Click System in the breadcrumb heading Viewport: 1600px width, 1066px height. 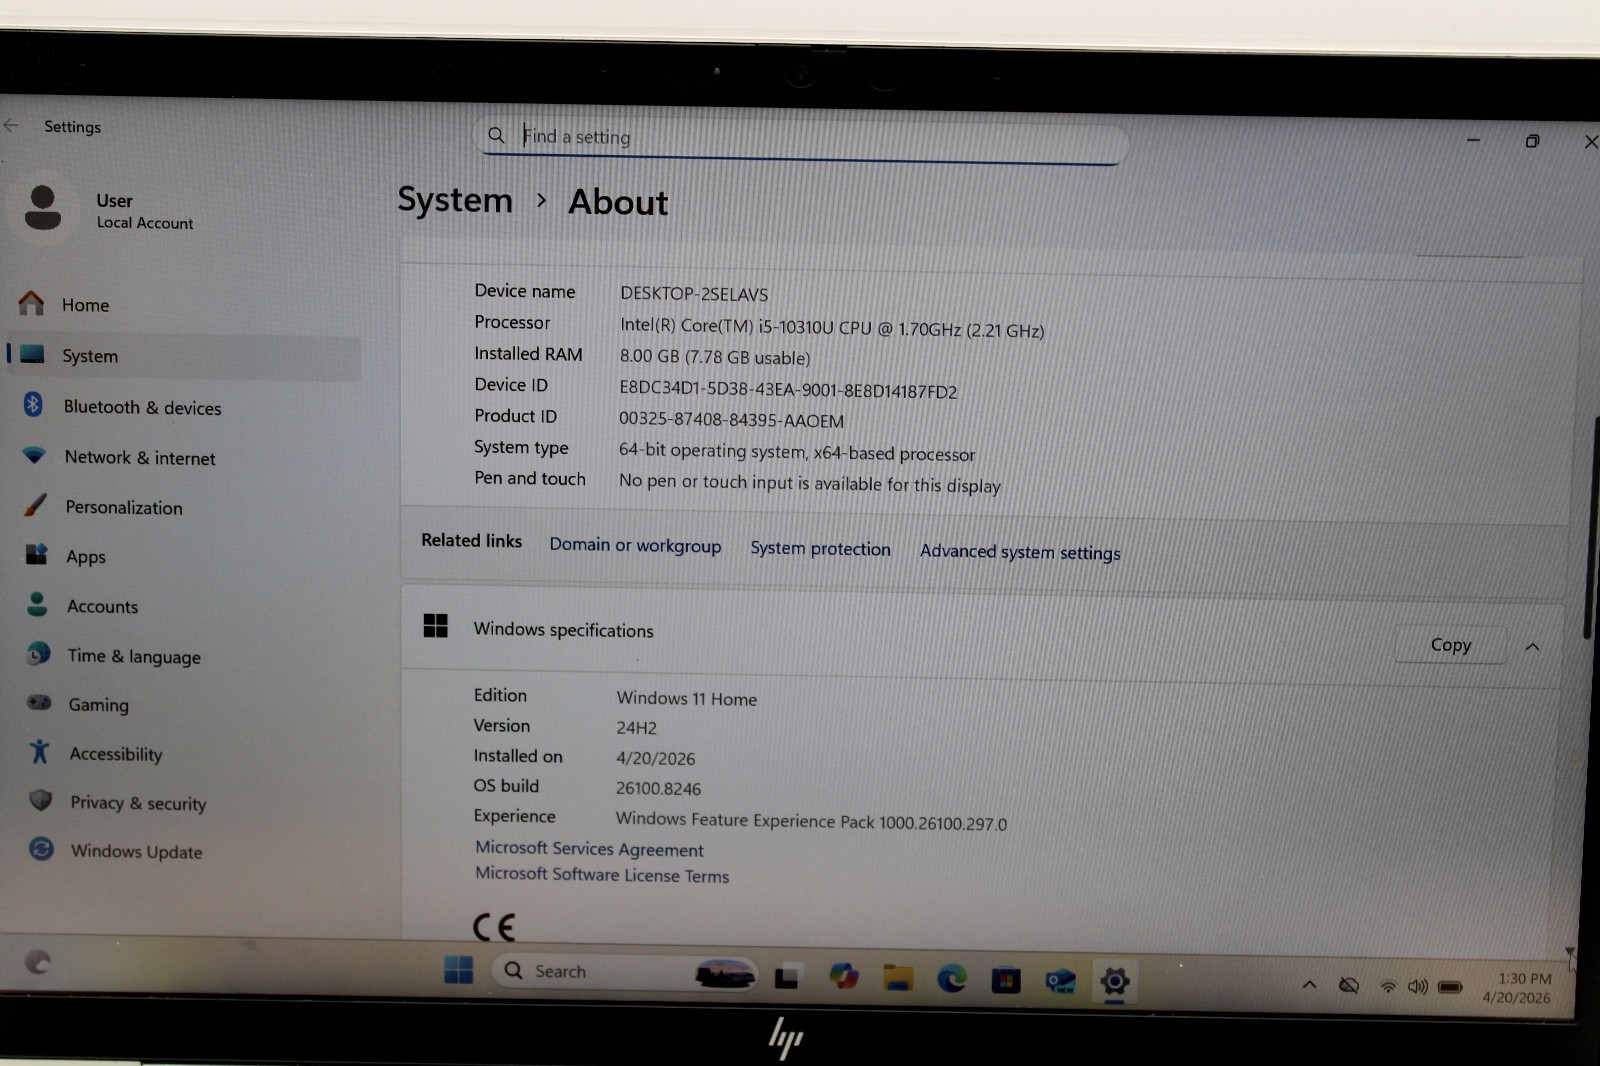(455, 200)
